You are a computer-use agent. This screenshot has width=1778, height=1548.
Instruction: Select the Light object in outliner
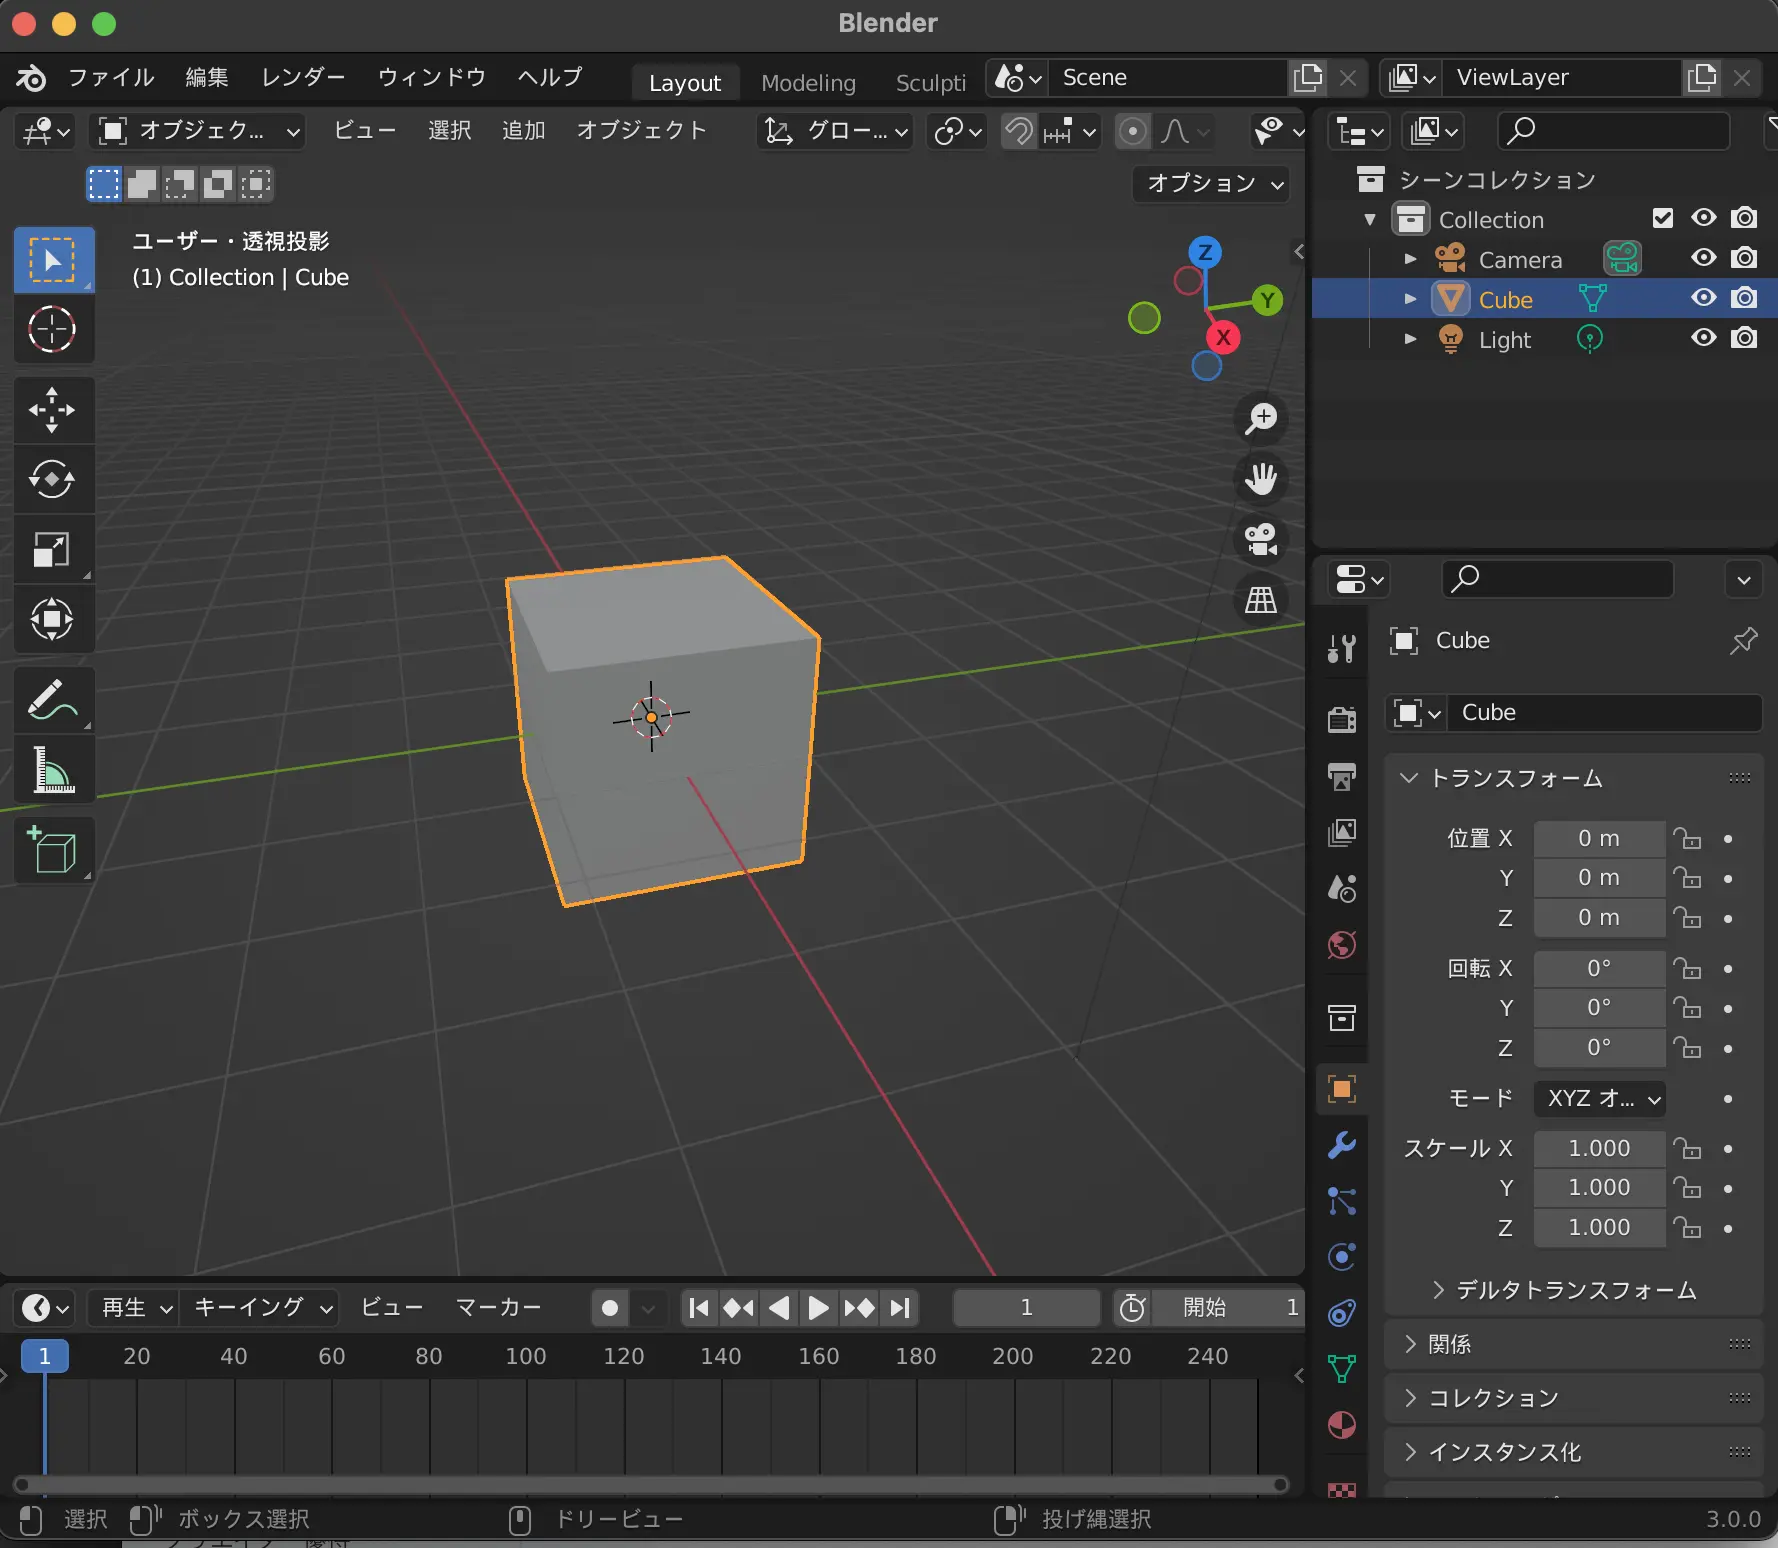[x=1504, y=340]
